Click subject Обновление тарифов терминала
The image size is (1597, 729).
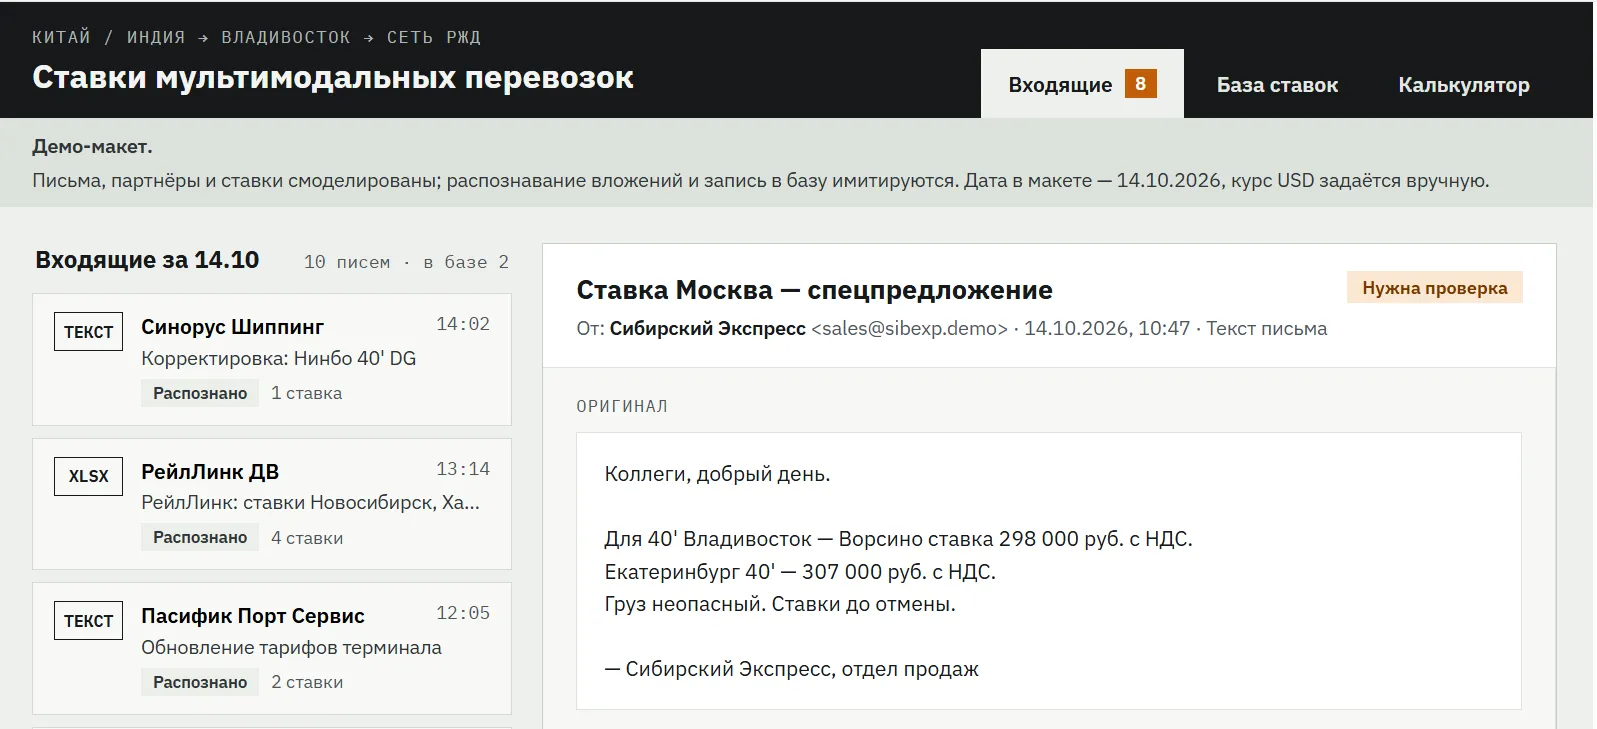[291, 647]
